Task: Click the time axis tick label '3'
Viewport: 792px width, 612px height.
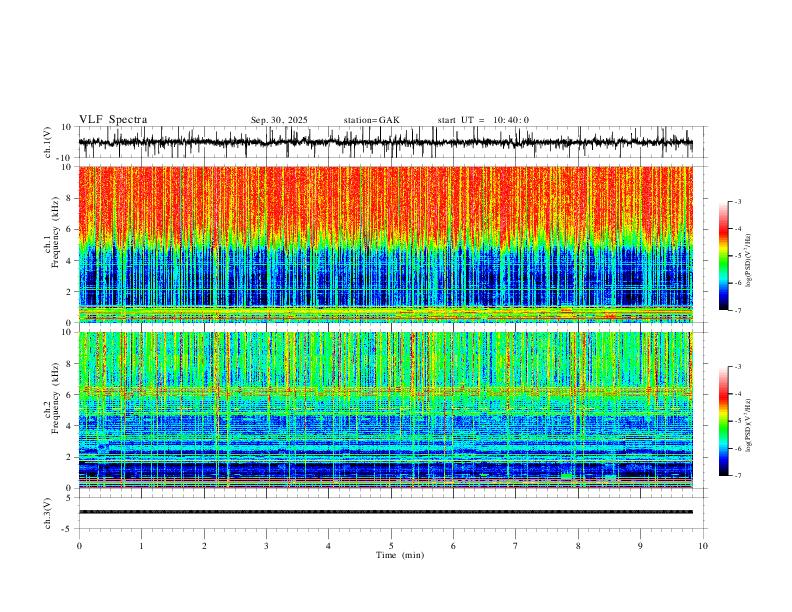Action: [266, 546]
